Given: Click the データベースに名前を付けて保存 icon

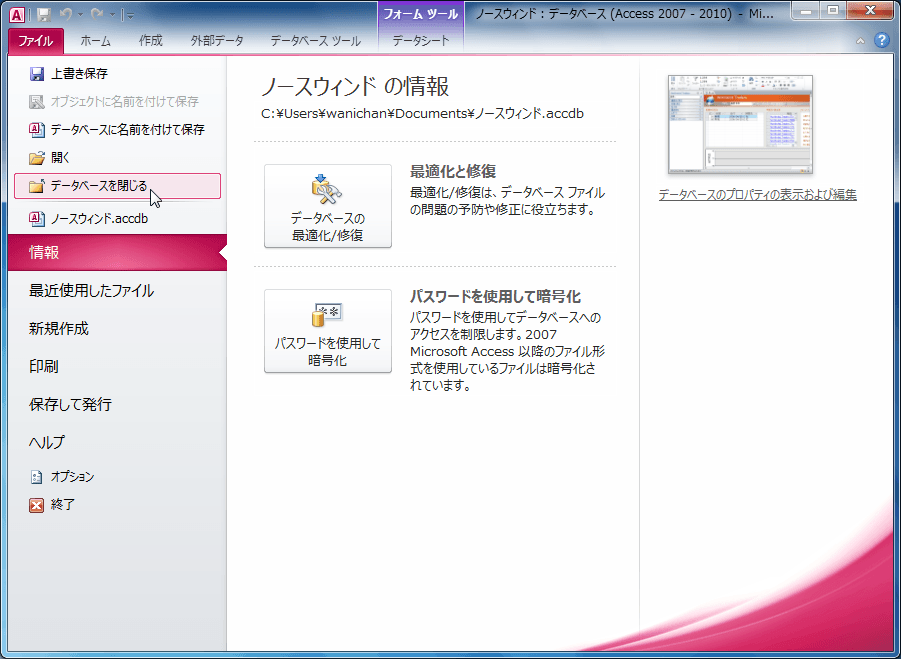Looking at the screenshot, I should (x=37, y=130).
